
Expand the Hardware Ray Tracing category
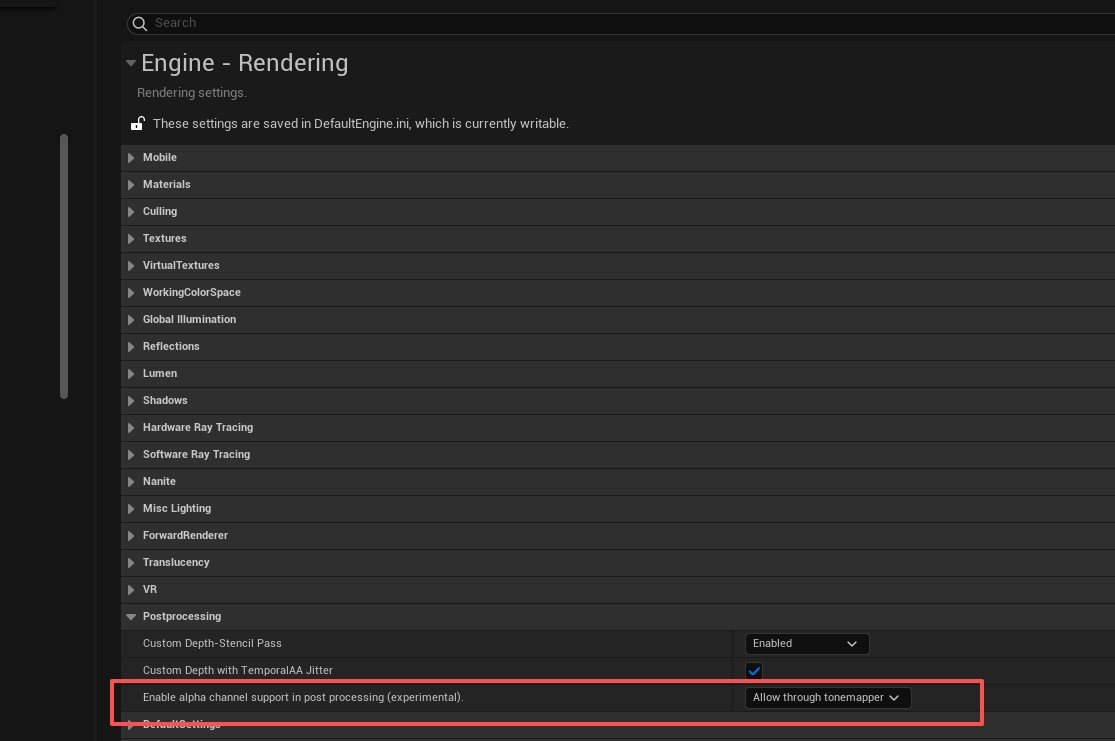pos(131,428)
